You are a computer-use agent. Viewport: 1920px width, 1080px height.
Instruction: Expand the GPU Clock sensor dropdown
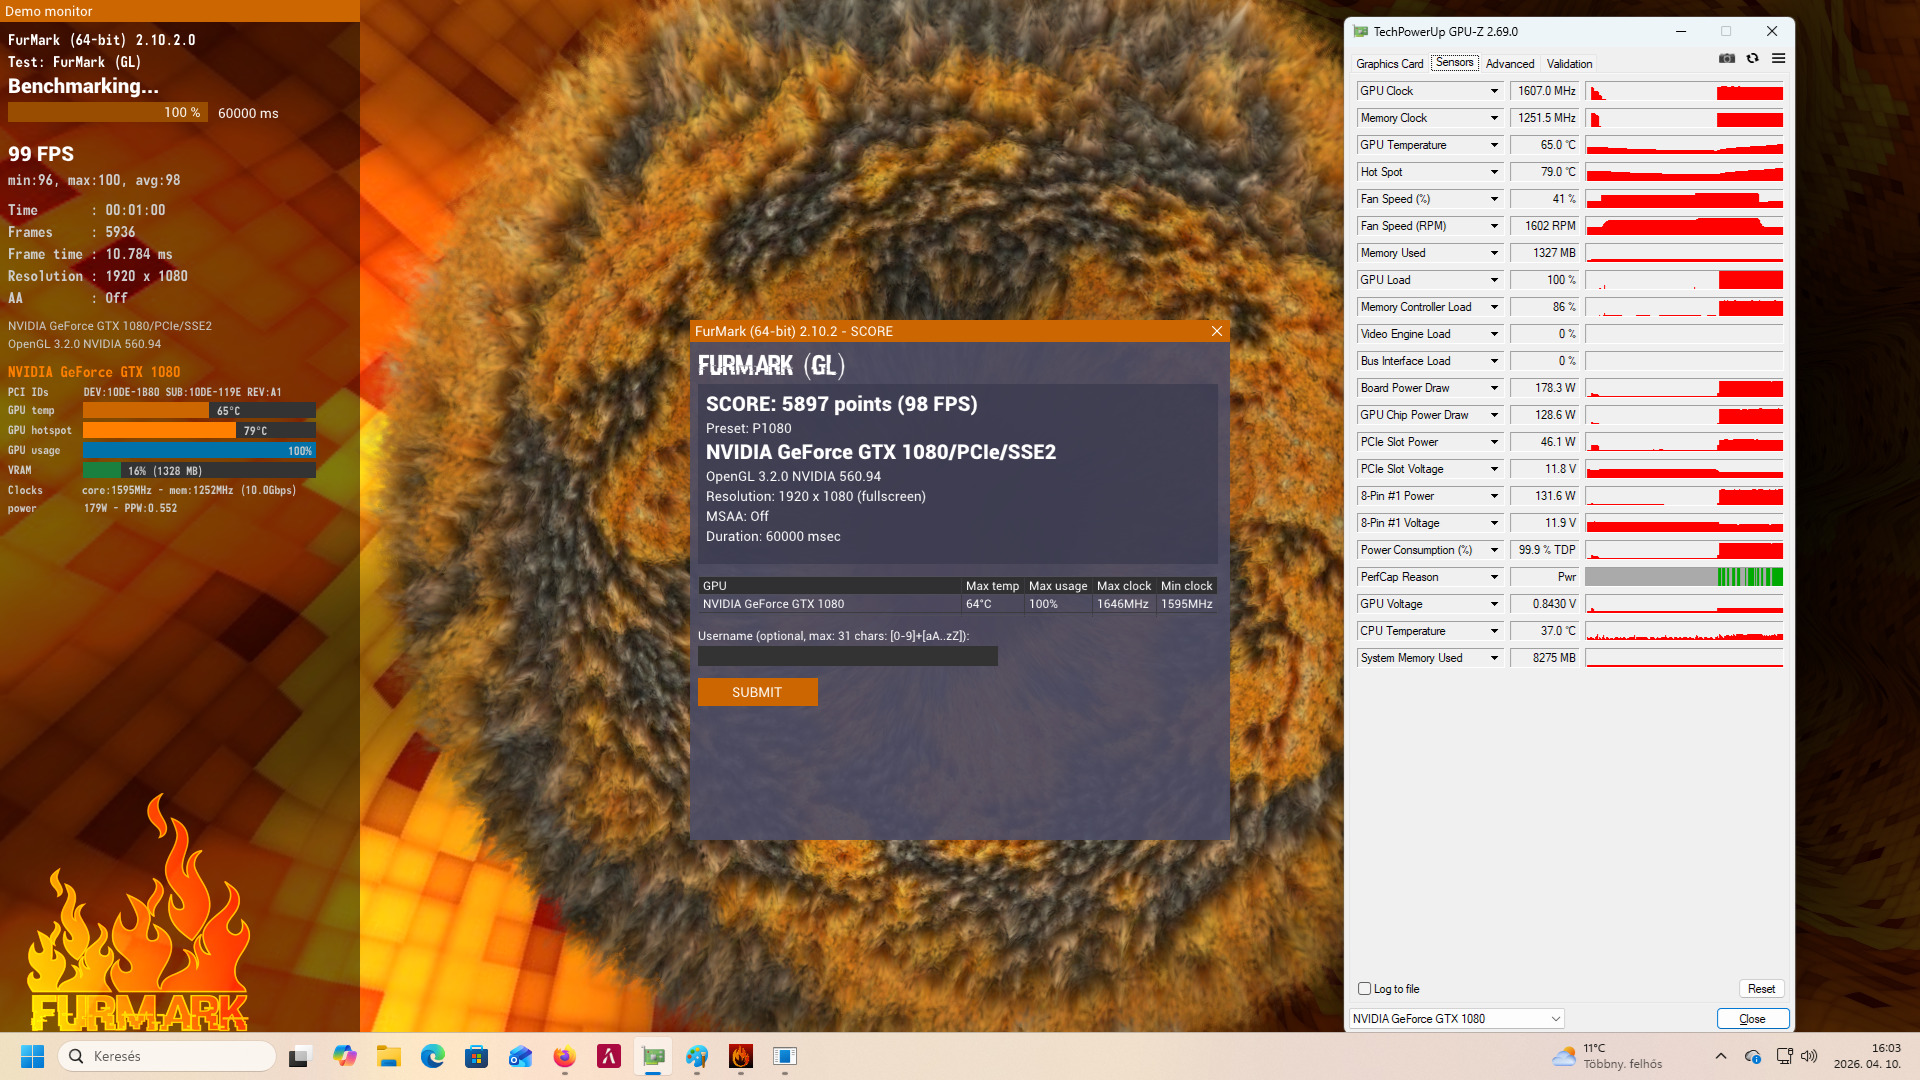(1494, 91)
